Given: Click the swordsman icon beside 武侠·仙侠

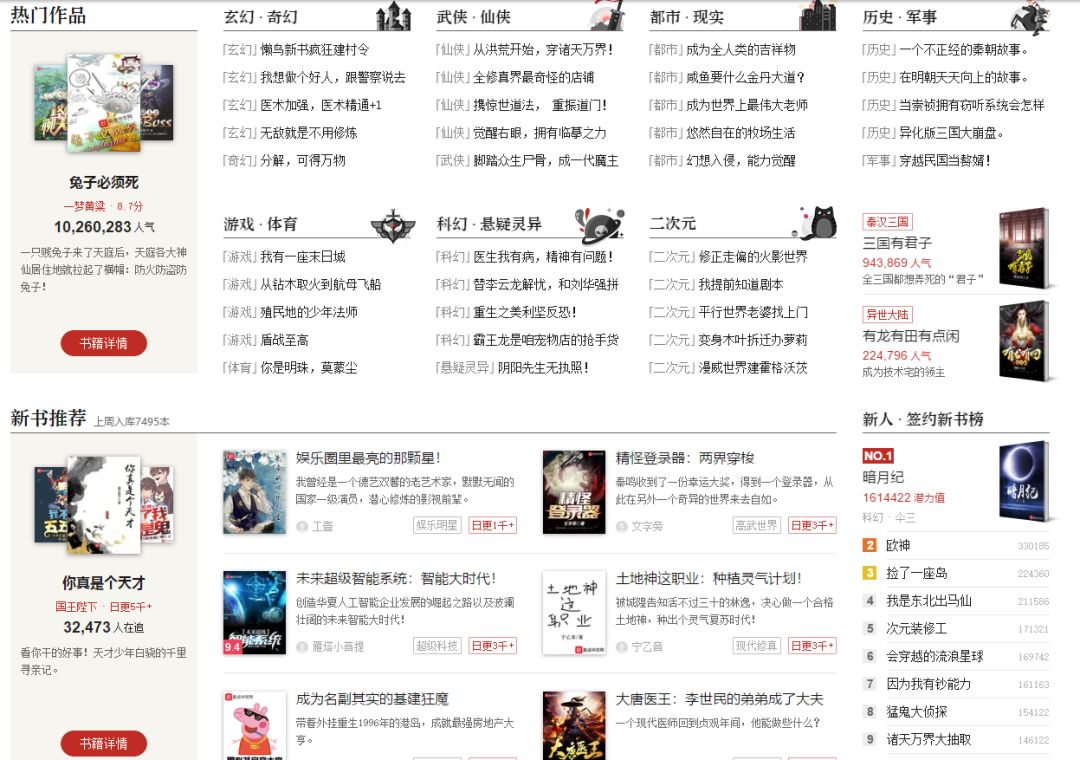Looking at the screenshot, I should click(x=609, y=15).
